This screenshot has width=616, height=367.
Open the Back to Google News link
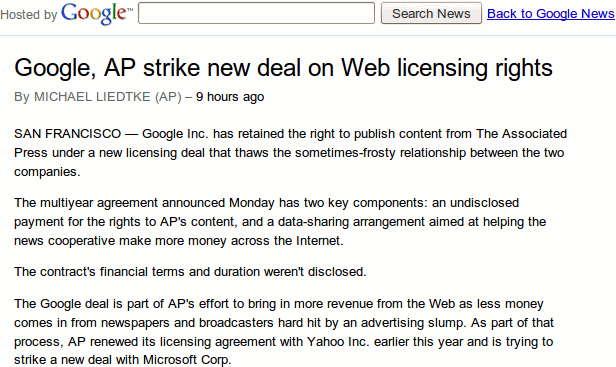550,14
